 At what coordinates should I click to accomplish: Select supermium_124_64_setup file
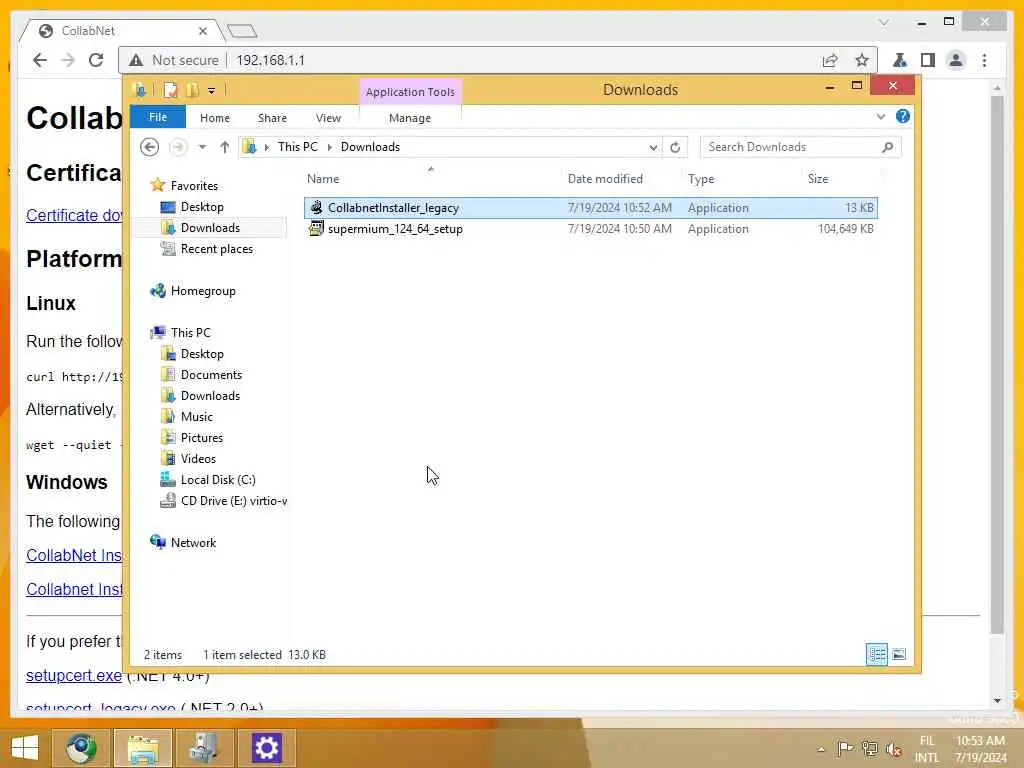[x=590, y=229]
